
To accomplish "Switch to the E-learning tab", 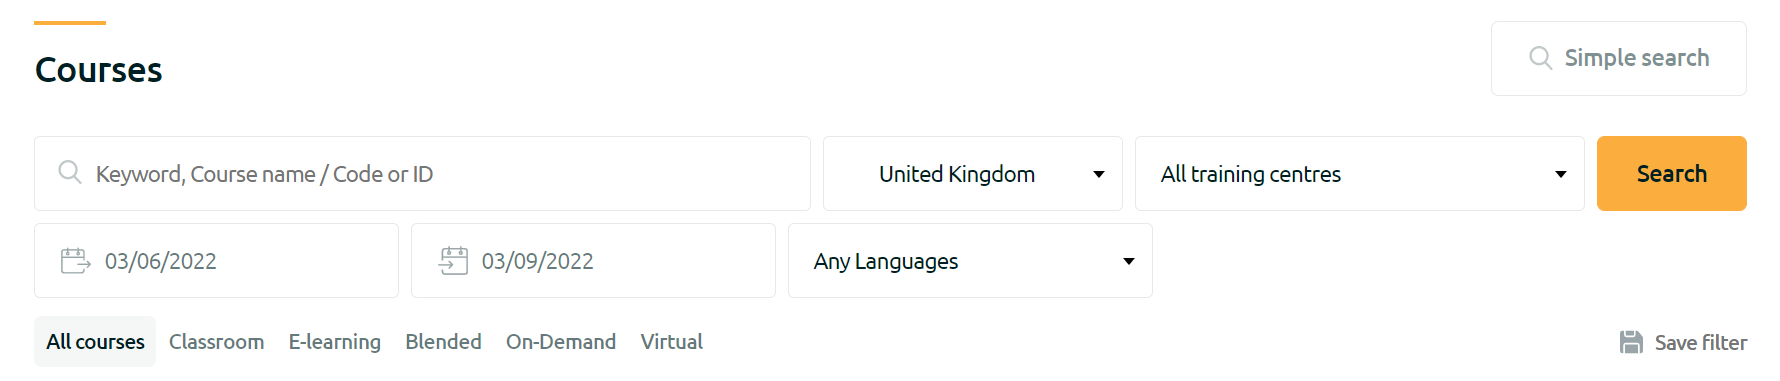I will point(335,342).
